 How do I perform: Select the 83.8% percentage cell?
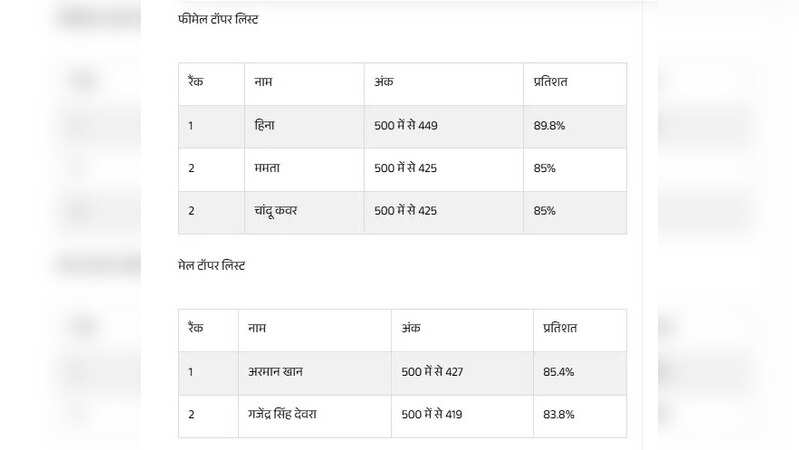pyautogui.click(x=558, y=414)
